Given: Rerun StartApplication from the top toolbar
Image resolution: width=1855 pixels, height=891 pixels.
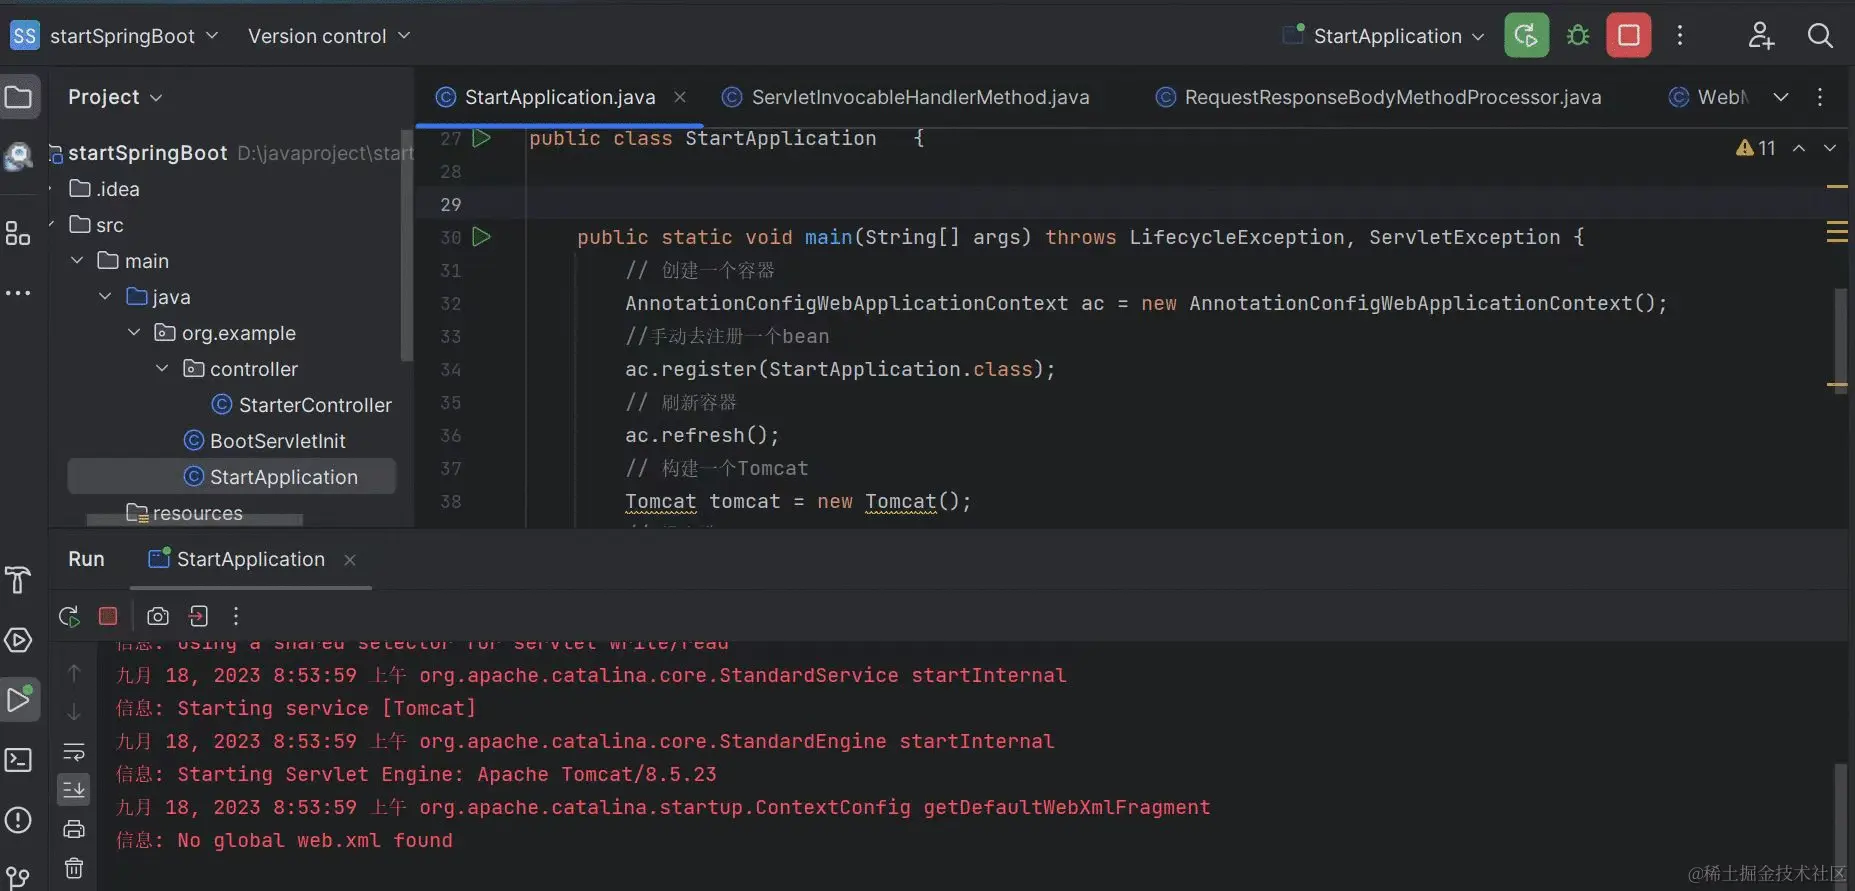Looking at the screenshot, I should coord(1526,36).
